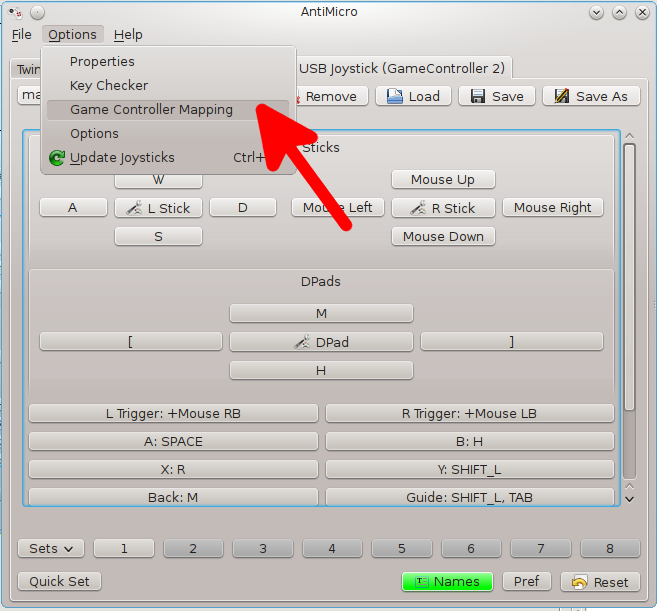Screen dimensions: 657x611
Task: Click the Save floppy disk icon
Action: click(478, 96)
